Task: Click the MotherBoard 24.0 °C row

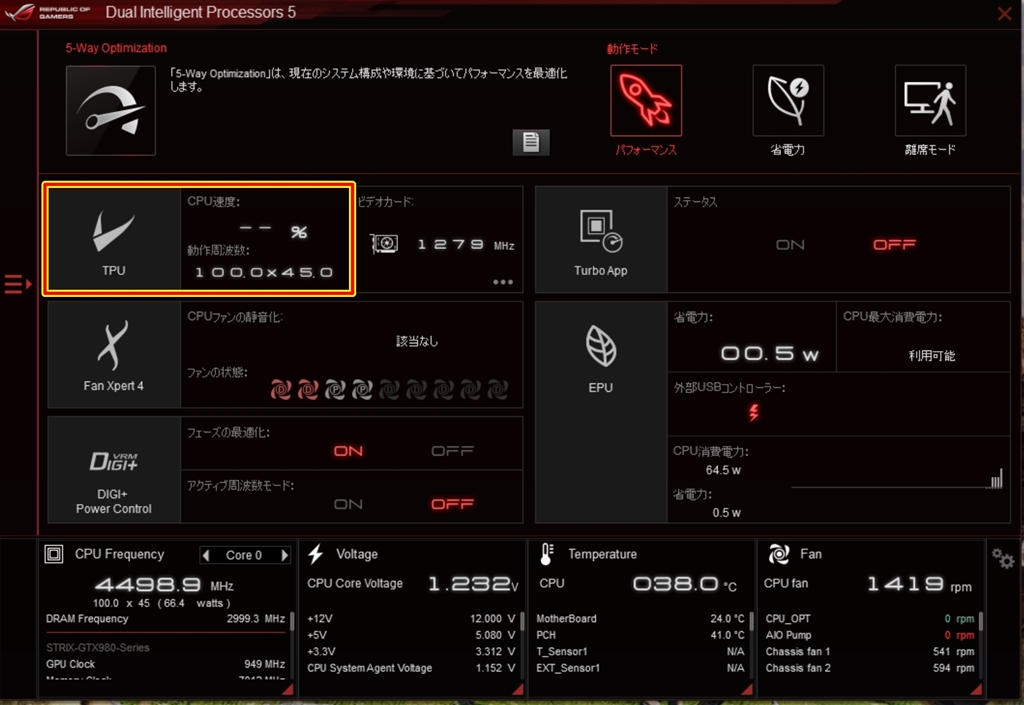Action: [x=641, y=618]
